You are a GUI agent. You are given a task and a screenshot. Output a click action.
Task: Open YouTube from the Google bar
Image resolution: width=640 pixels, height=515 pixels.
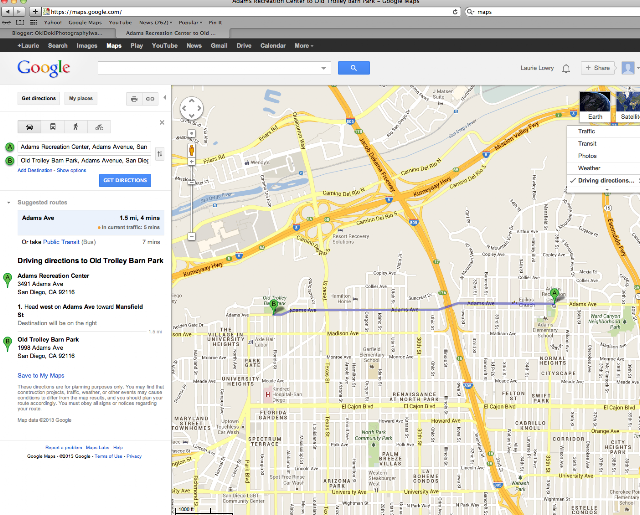coord(164,46)
